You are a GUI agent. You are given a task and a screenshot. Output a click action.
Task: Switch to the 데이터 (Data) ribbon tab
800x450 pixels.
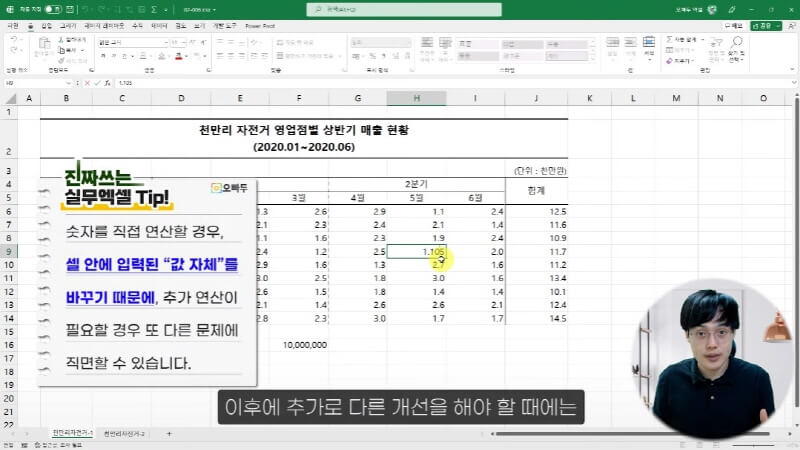tap(159, 26)
